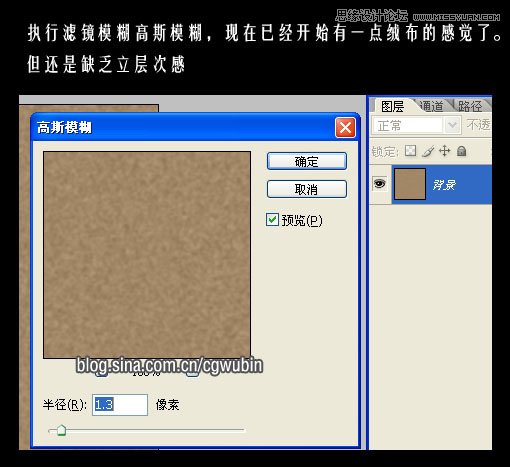Screen dimensions: 510x467
Task: Toggle lock transparent pixels icon
Action: pos(410,151)
